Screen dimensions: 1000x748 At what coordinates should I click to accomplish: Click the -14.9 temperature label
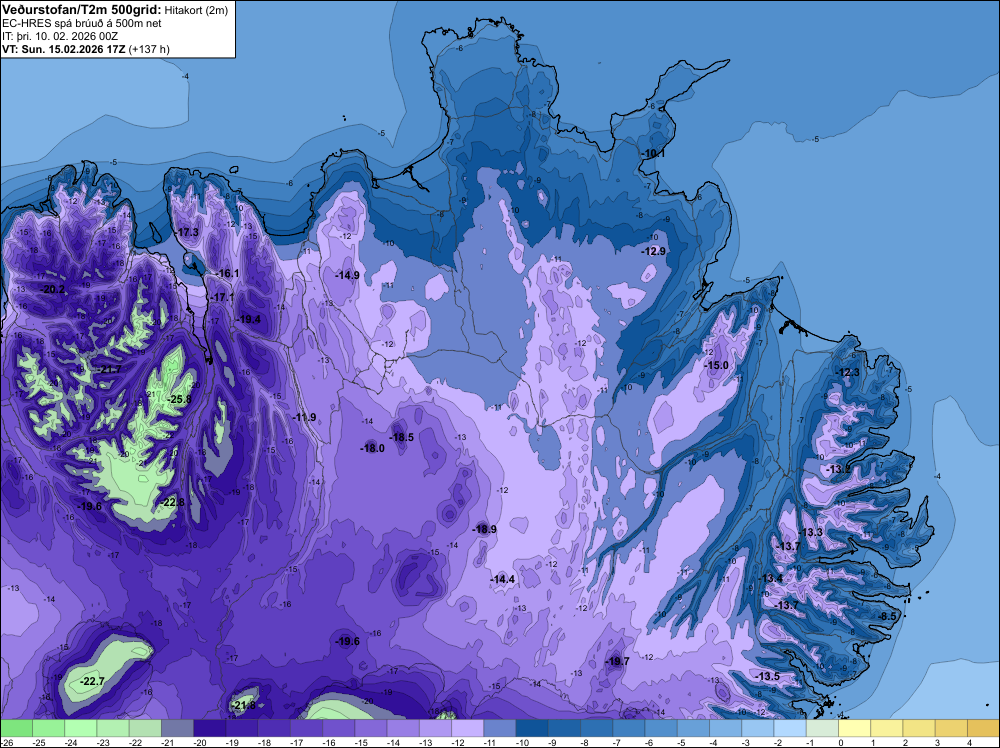(348, 275)
